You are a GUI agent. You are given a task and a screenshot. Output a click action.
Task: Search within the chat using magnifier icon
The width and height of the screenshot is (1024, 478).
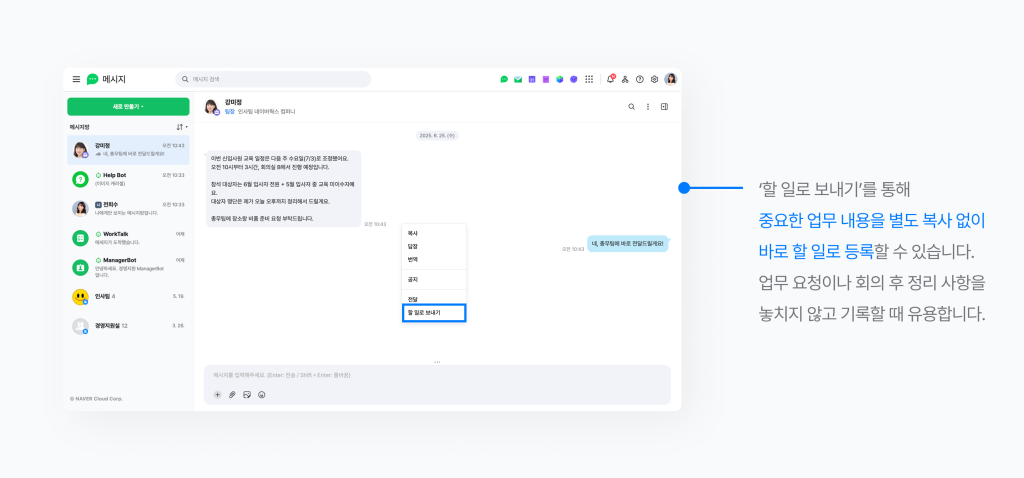(631, 107)
